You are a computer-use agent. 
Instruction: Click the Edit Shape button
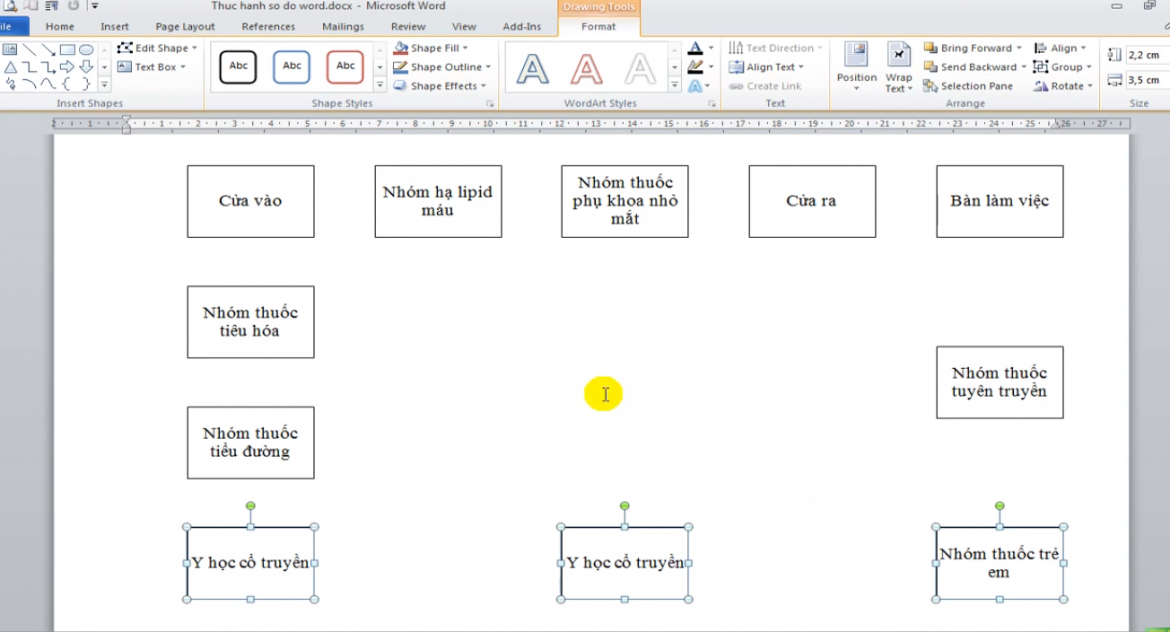[158, 48]
